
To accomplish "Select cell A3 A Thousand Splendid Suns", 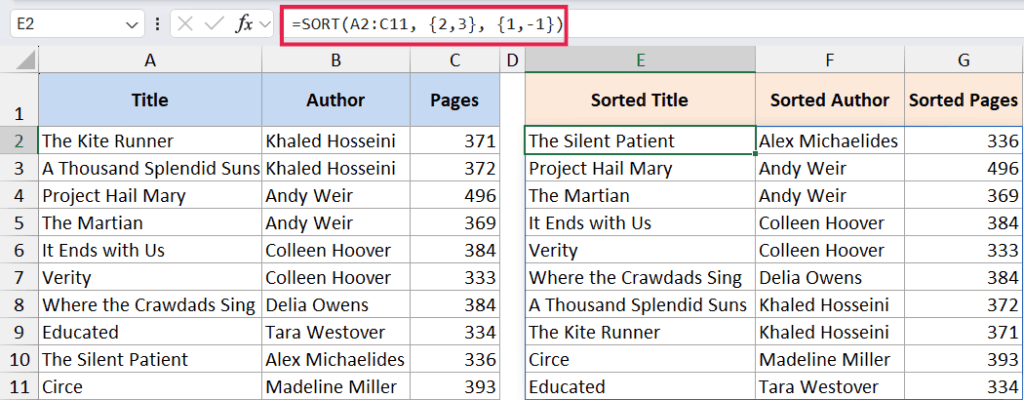I will [150, 168].
